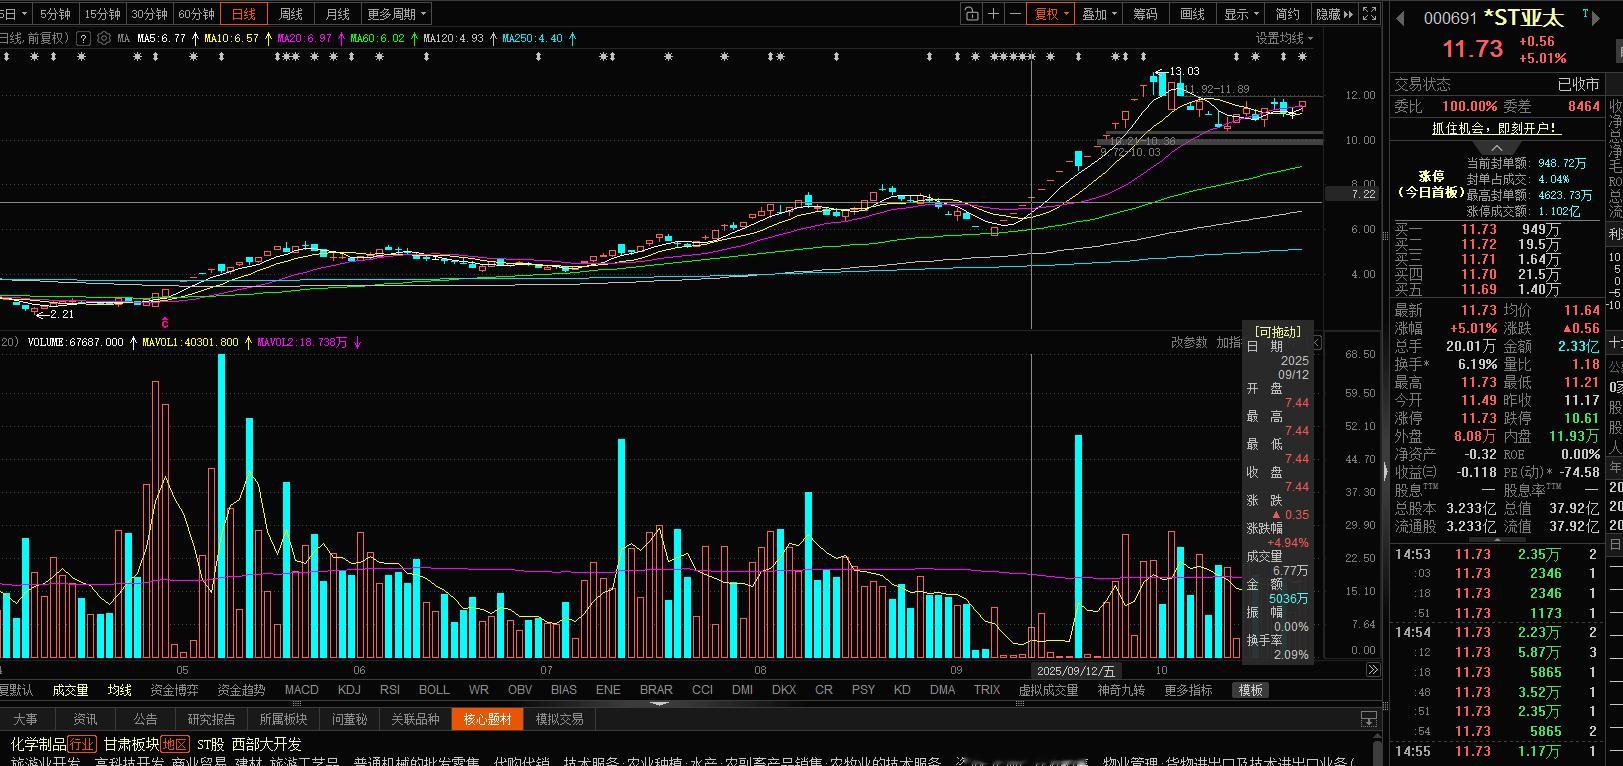1623x766 pixels.
Task: Open the 设置均线 dropdown
Action: pos(1285,38)
